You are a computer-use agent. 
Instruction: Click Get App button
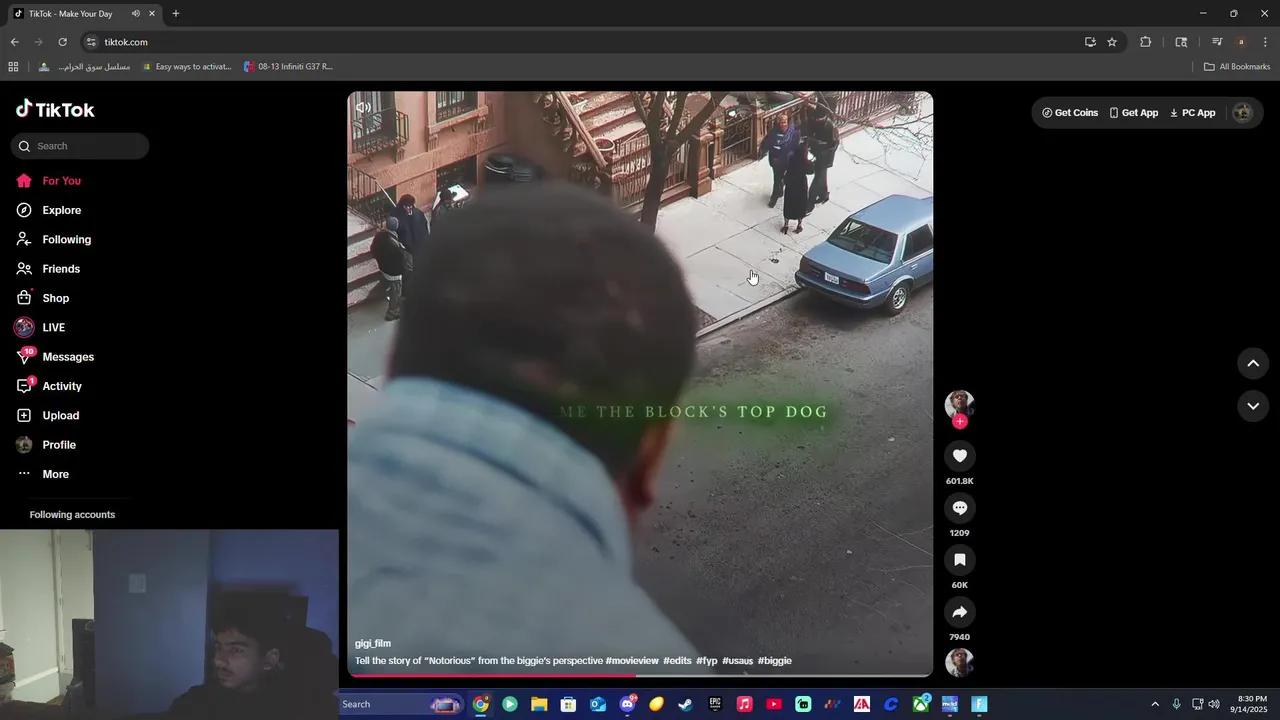point(1134,113)
